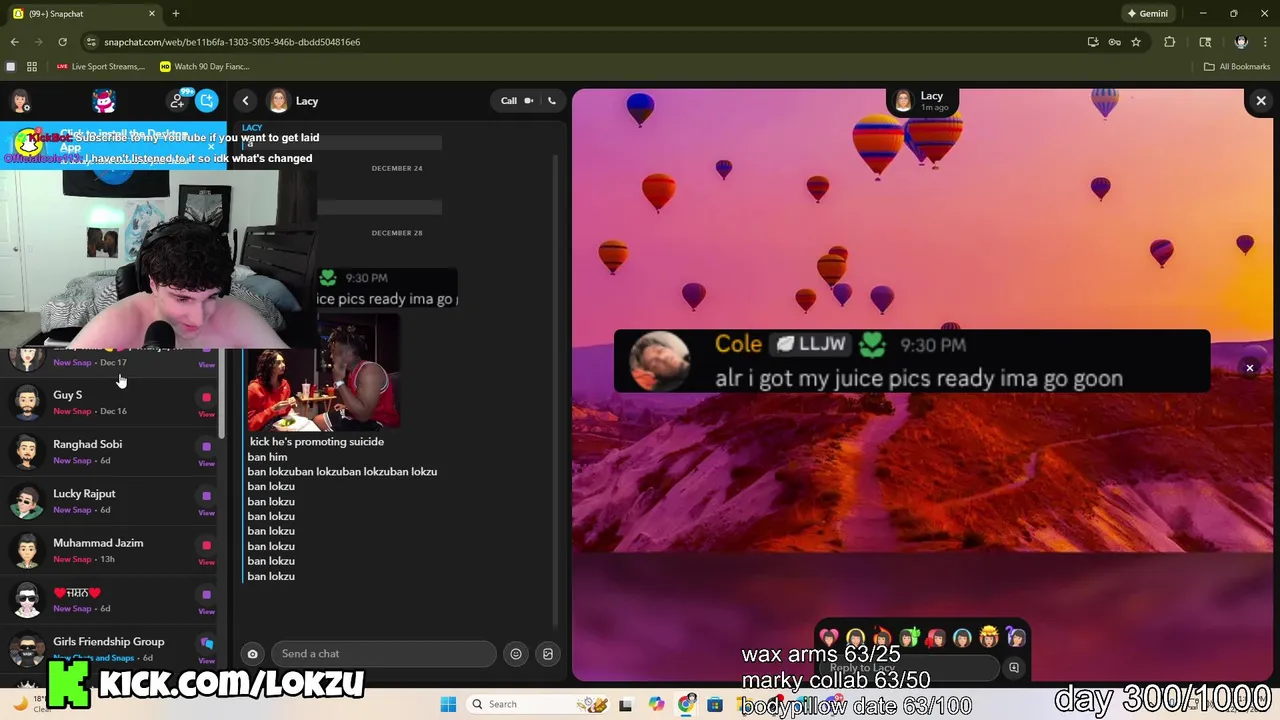Click the Snapchat holiday logo at top

pyautogui.click(x=104, y=101)
